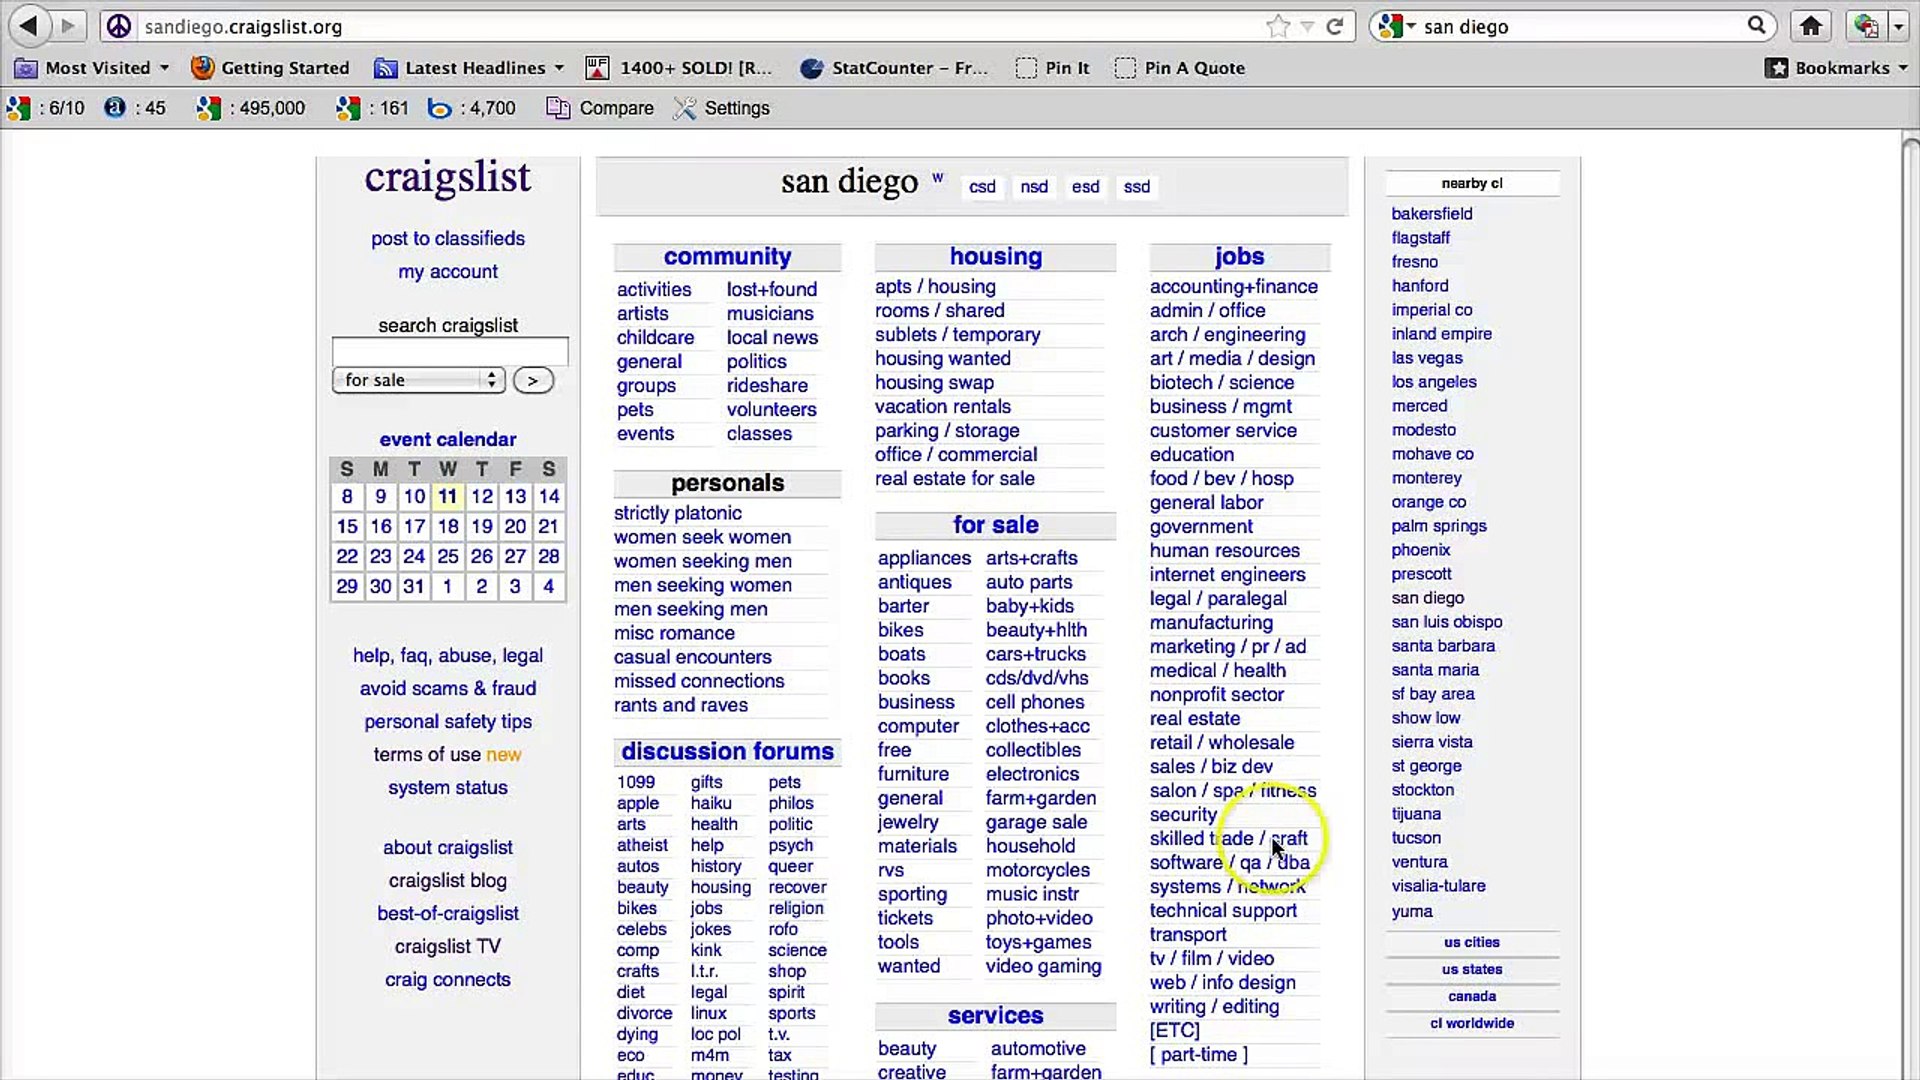Select the 'for sale' dropdown filter
The image size is (1920, 1080).
[415, 380]
